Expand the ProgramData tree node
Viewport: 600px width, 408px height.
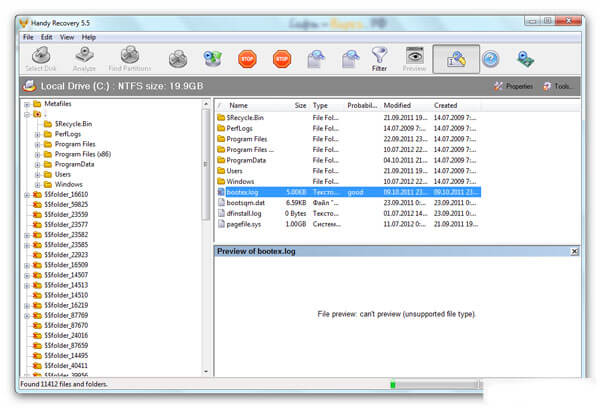click(38, 165)
